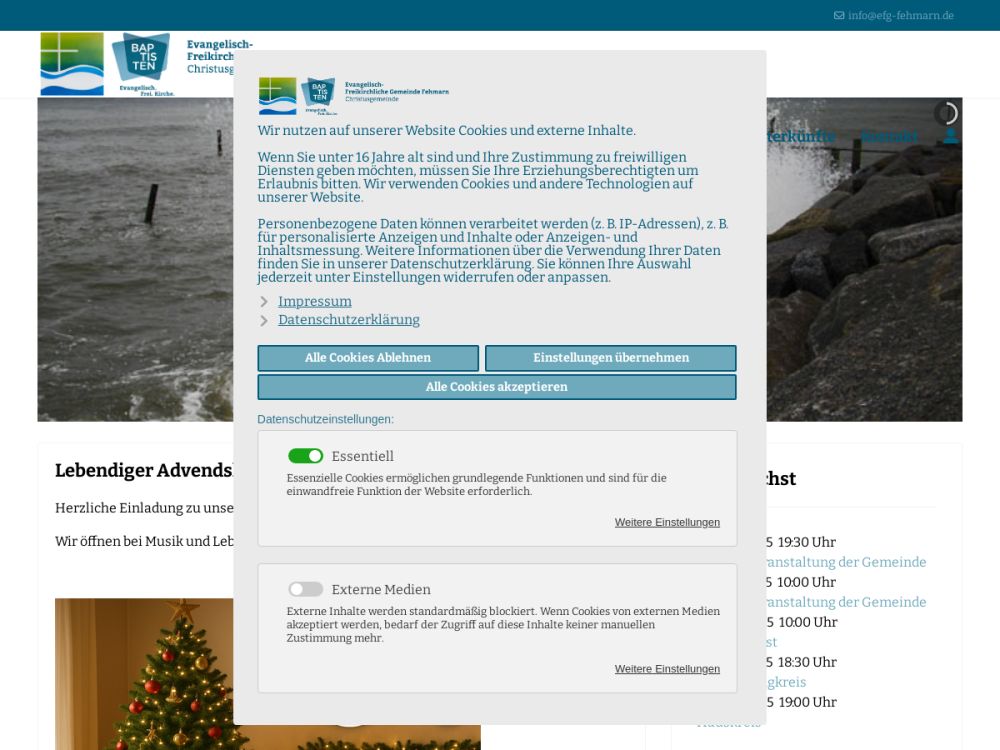1000x750 pixels.
Task: Click the circular loading icon on the banner
Action: pos(946,114)
